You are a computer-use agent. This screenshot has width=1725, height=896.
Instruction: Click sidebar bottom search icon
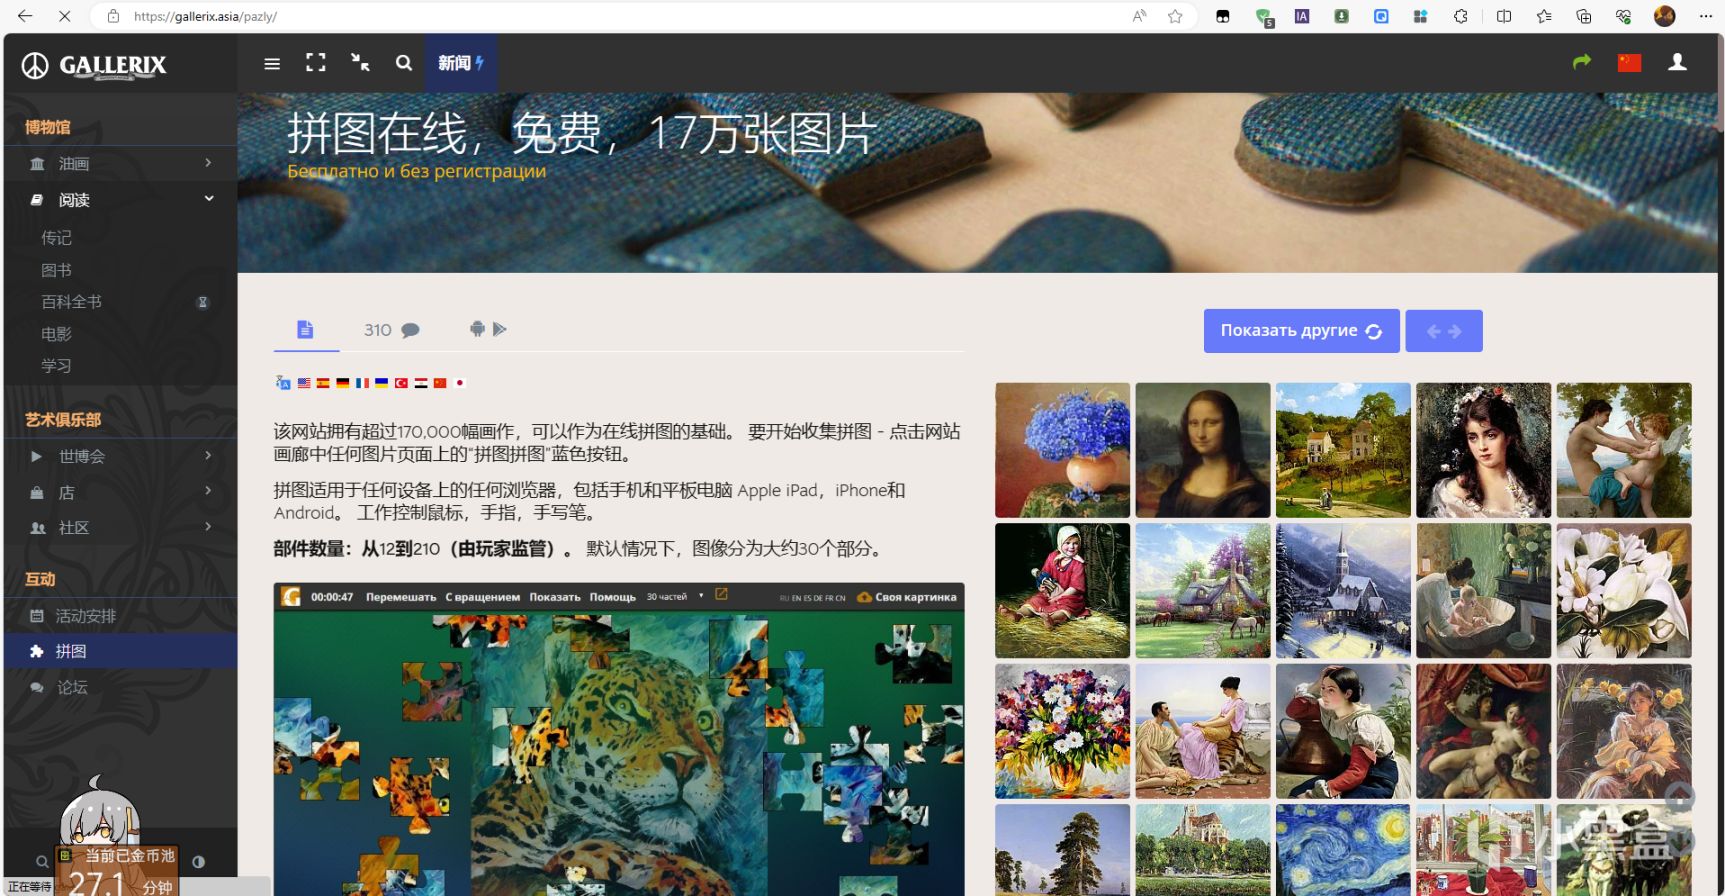[42, 861]
